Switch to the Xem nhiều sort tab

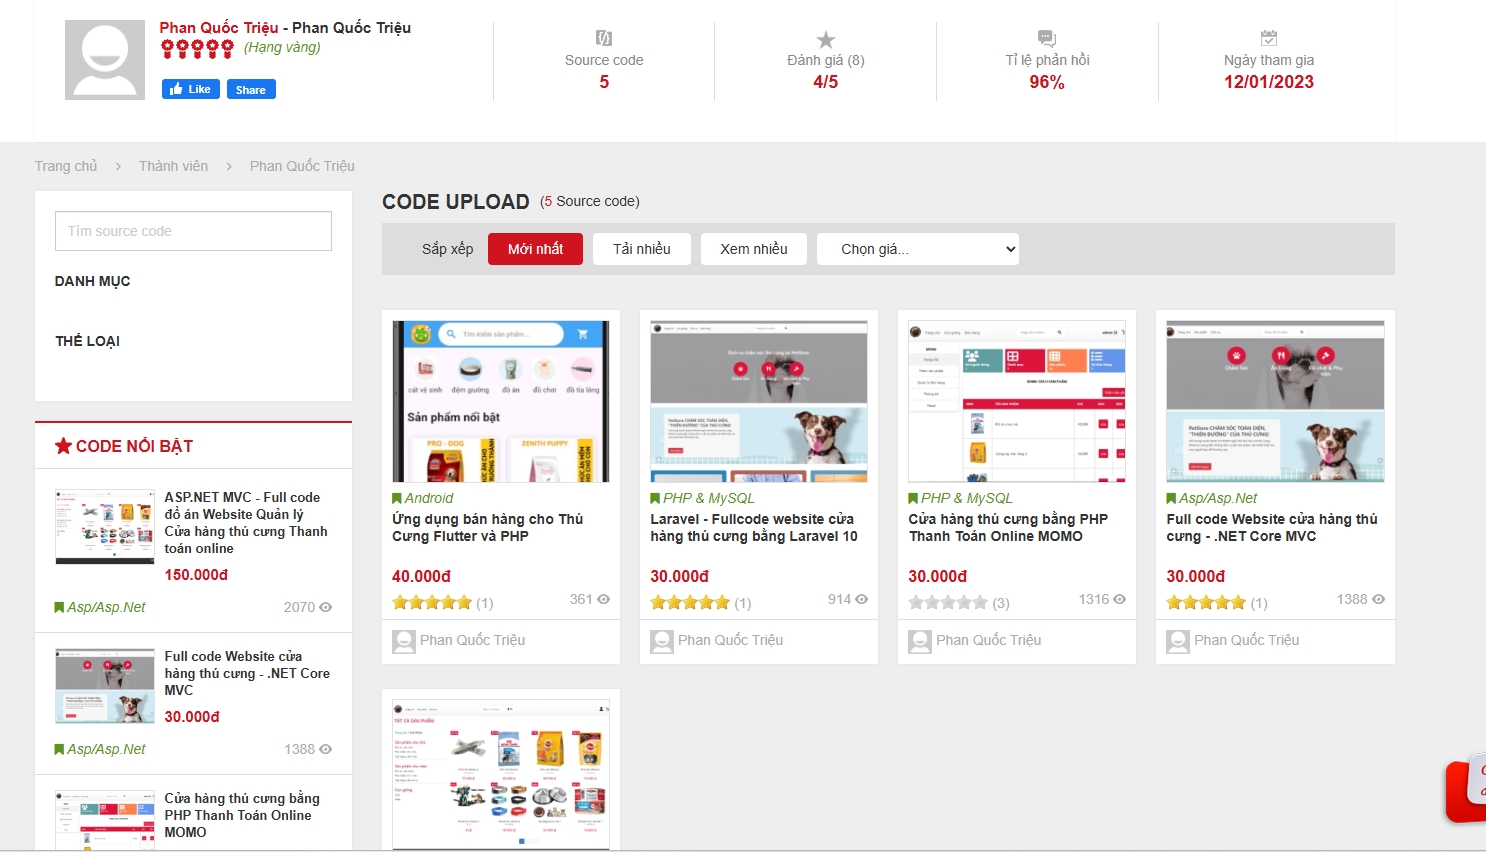[754, 249]
